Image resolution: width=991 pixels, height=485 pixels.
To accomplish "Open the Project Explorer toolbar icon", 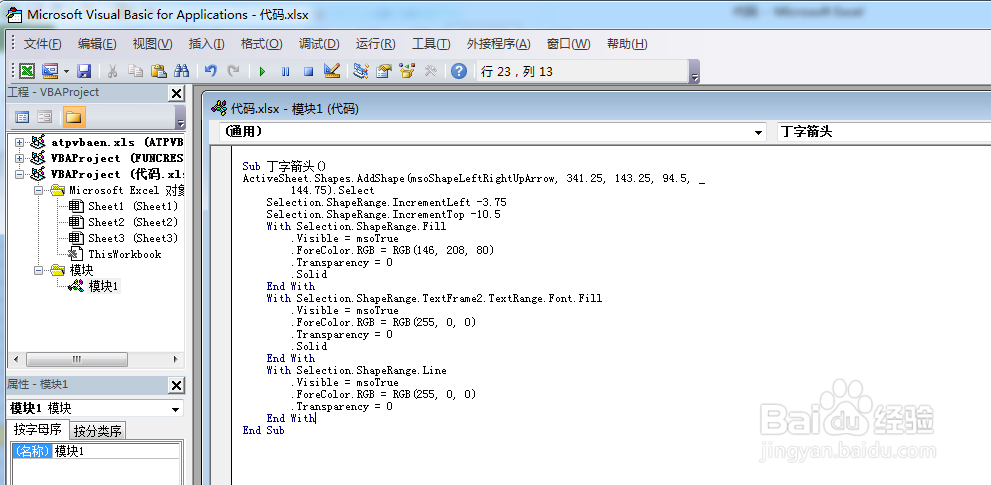I will [361, 71].
